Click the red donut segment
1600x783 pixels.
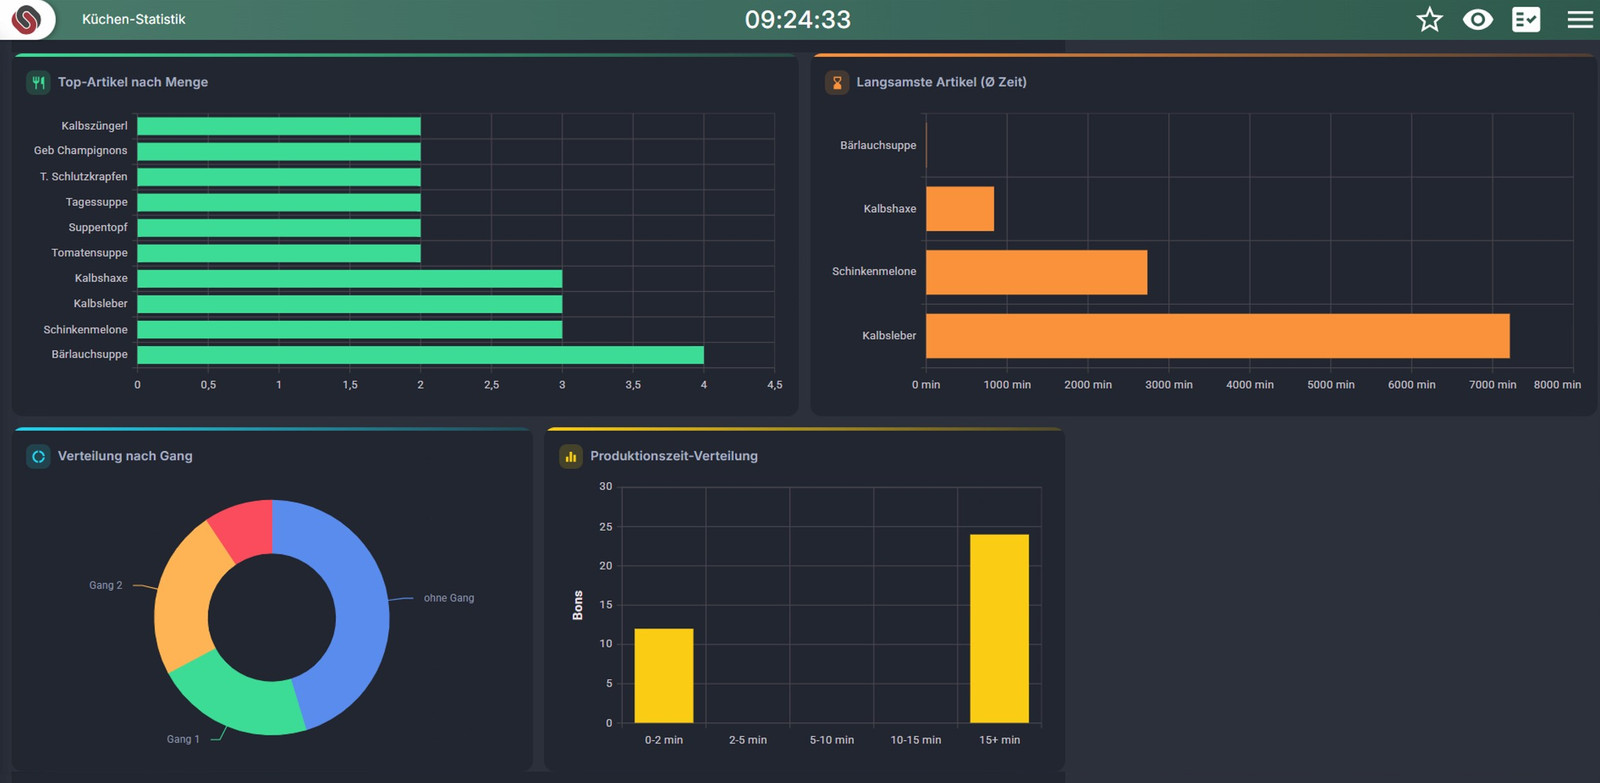[x=245, y=531]
